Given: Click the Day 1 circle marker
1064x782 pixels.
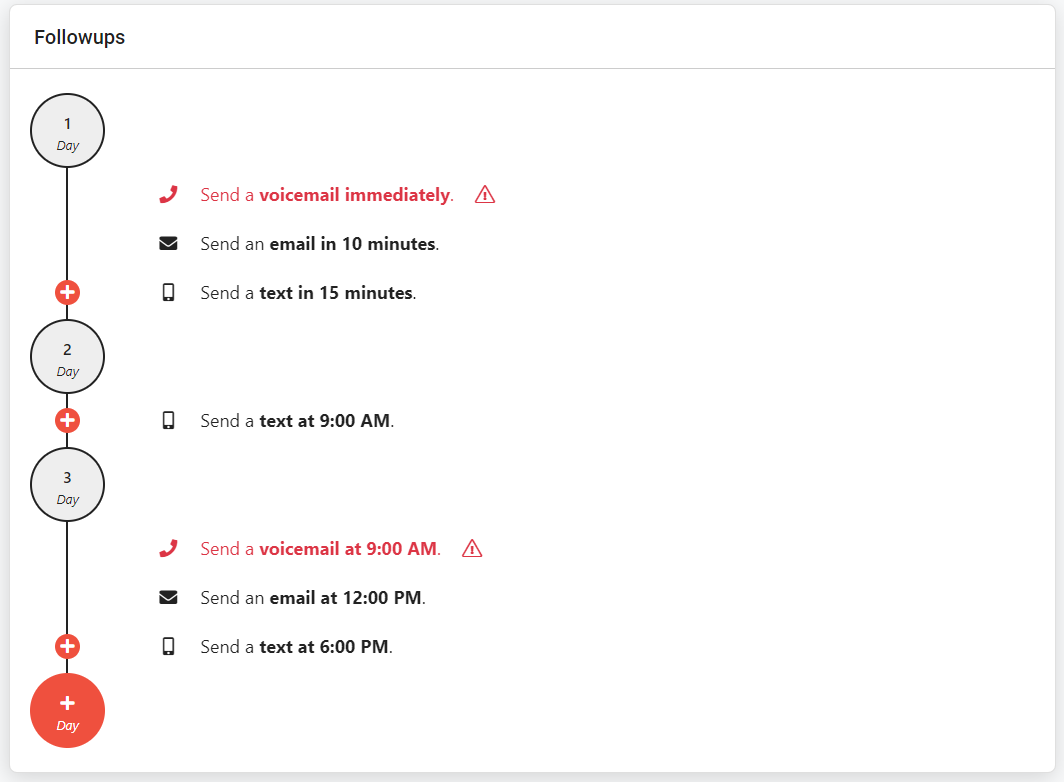Looking at the screenshot, I should 67,131.
